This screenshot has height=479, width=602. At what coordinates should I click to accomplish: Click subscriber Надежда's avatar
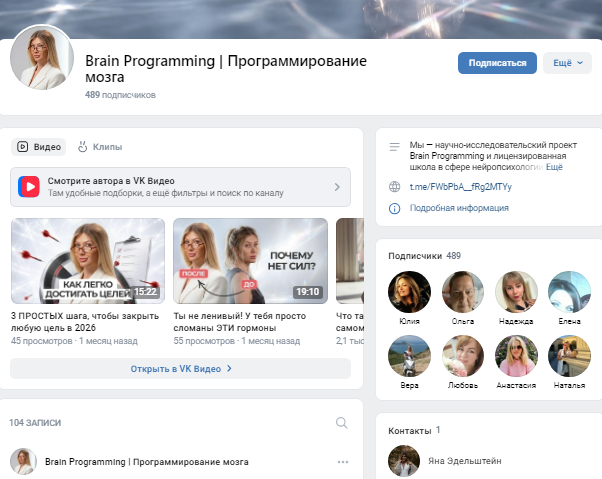(516, 292)
